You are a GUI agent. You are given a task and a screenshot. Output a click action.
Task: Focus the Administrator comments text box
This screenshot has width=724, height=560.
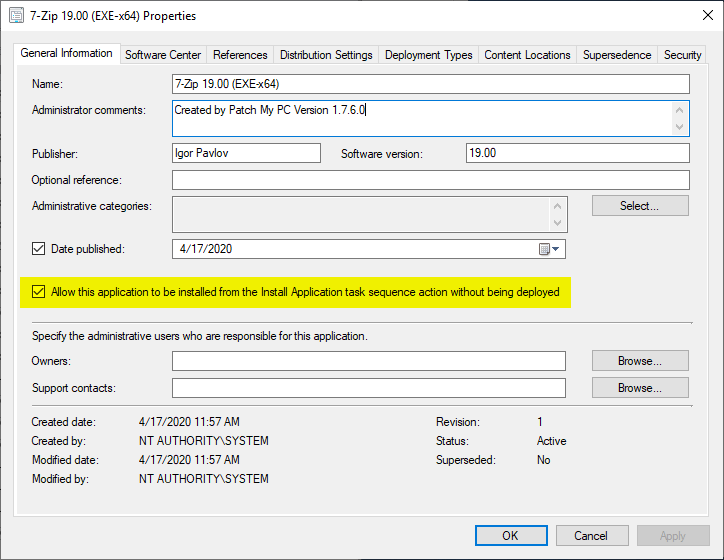[431, 118]
